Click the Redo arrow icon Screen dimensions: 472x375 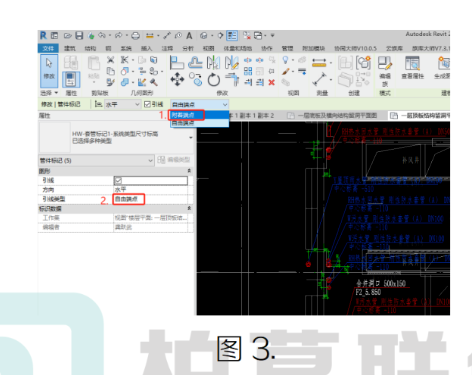pyautogui.click(x=119, y=35)
